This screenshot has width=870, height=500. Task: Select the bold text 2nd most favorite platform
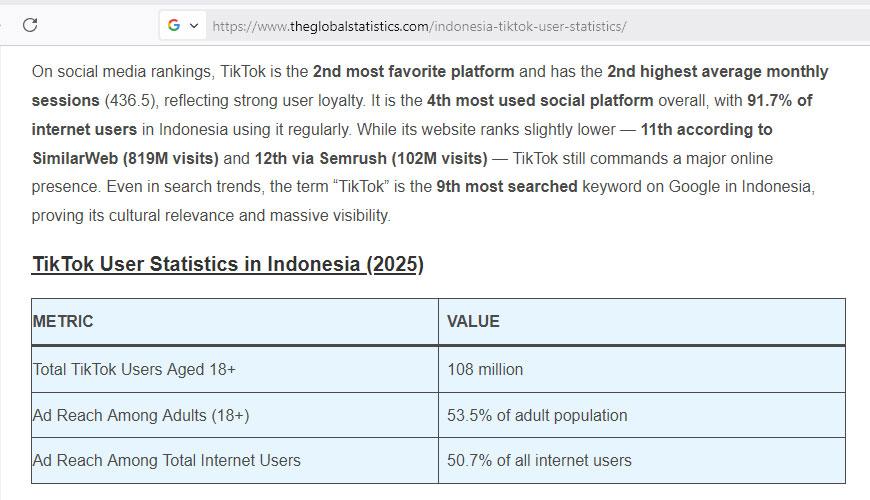(x=413, y=72)
